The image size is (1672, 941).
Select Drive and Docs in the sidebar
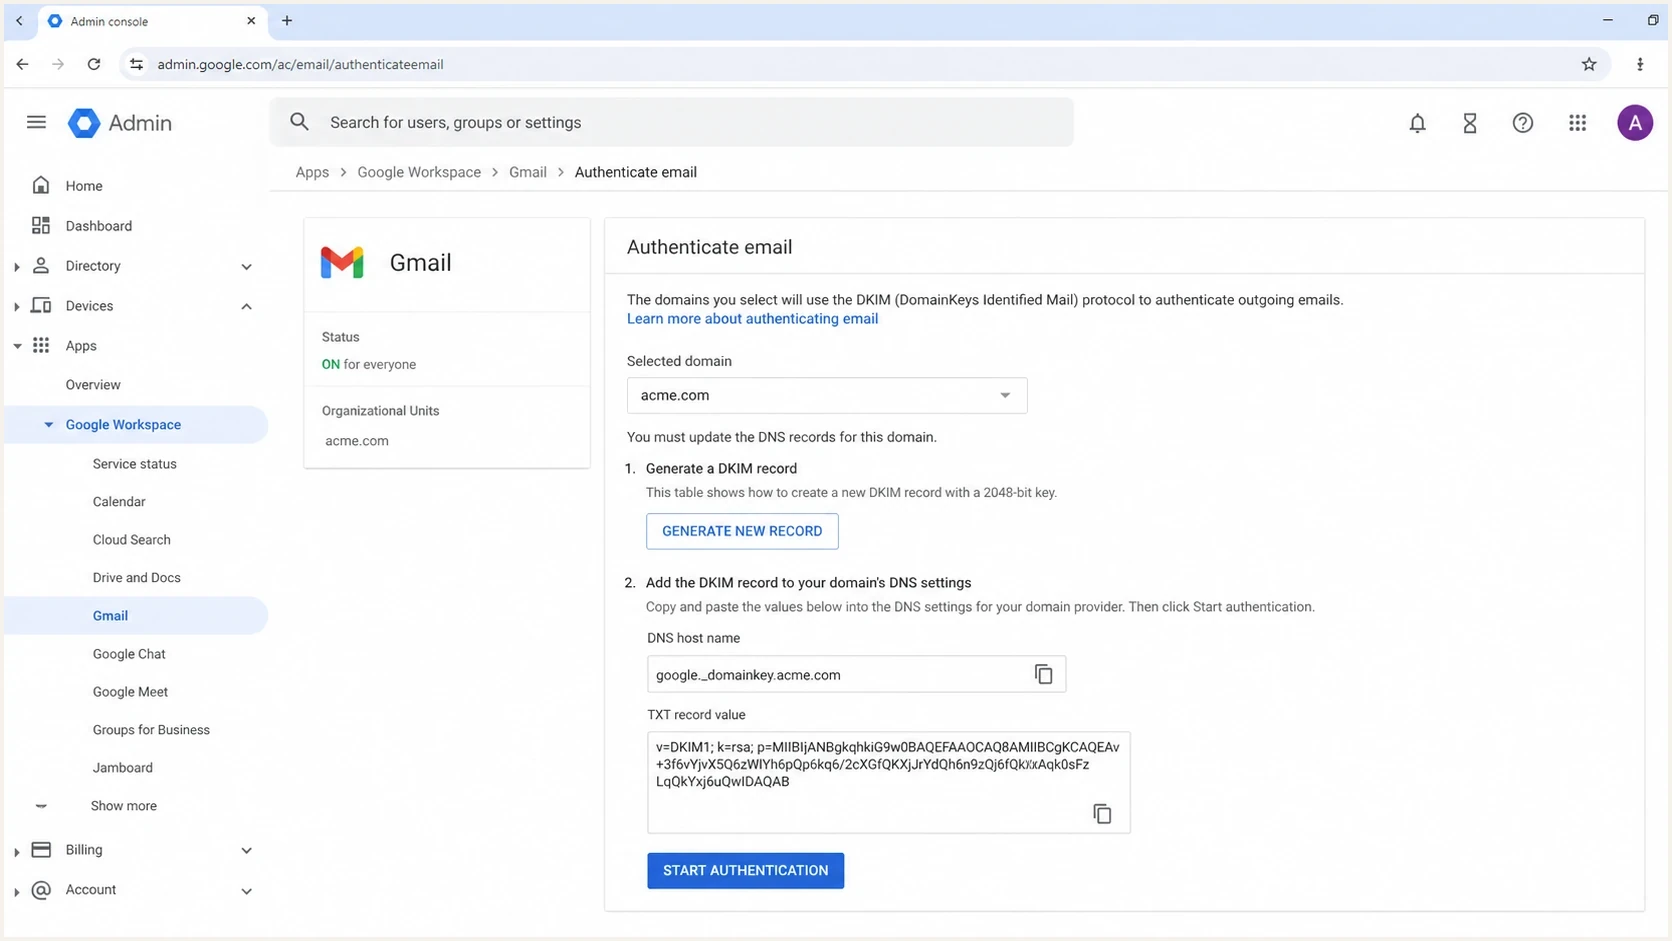click(x=137, y=577)
